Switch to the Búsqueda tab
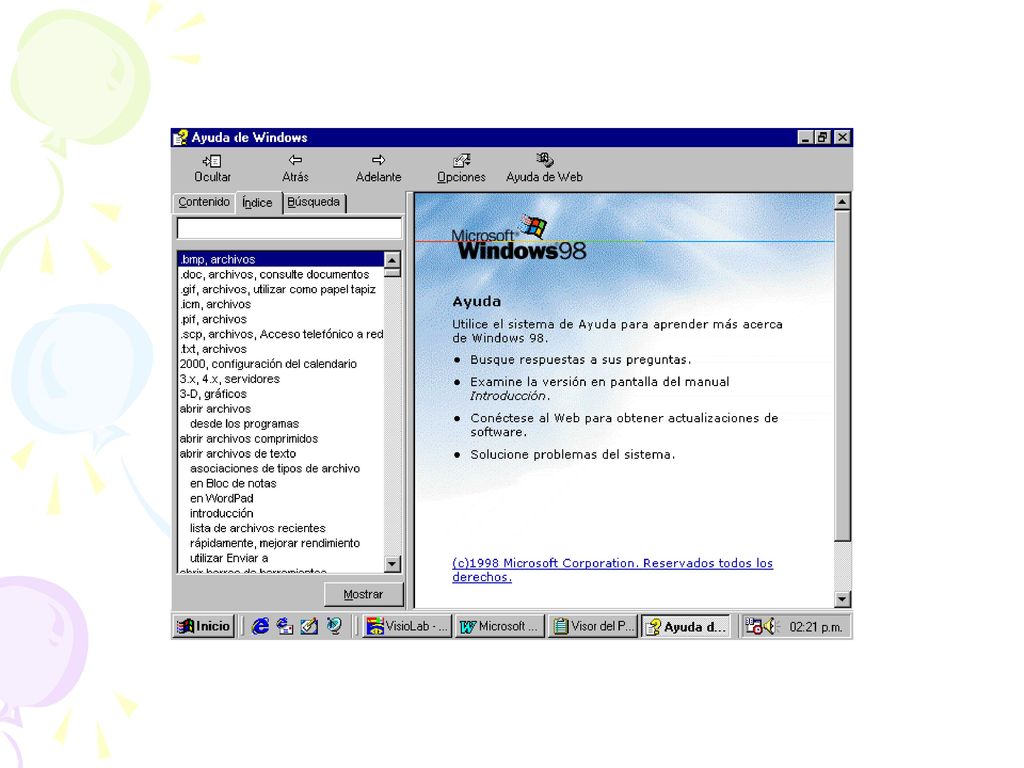The image size is (1024, 768). coord(313,202)
